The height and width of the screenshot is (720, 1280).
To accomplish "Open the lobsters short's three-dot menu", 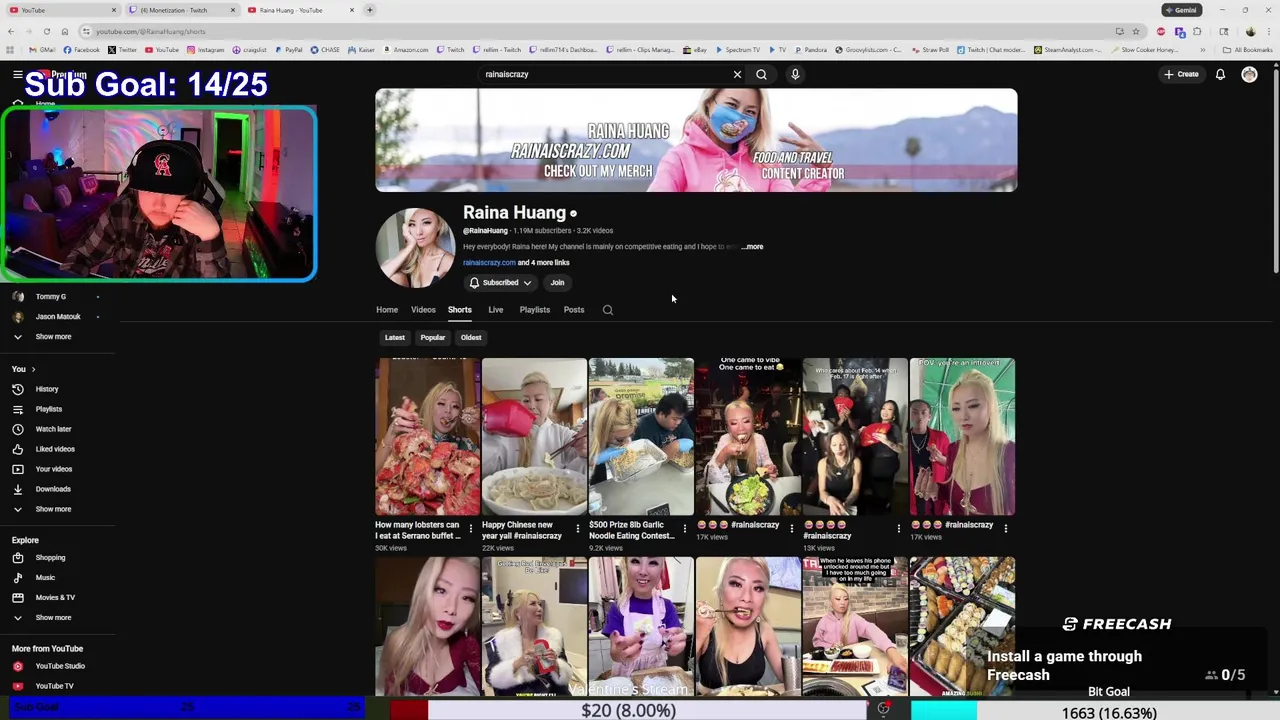I will 470,528.
